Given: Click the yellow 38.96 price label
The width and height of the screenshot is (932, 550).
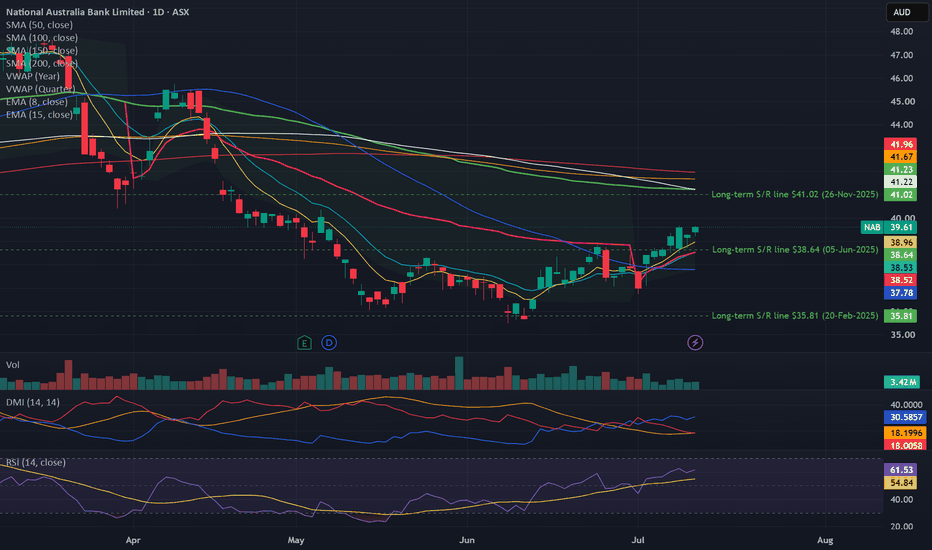Looking at the screenshot, I should coord(900,243).
